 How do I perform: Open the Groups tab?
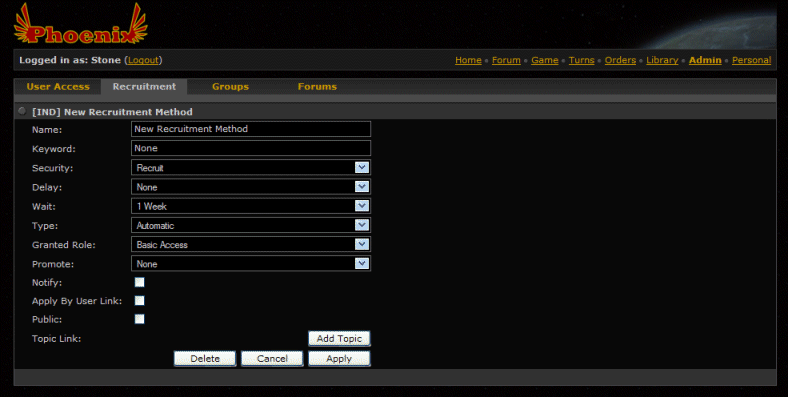point(230,86)
